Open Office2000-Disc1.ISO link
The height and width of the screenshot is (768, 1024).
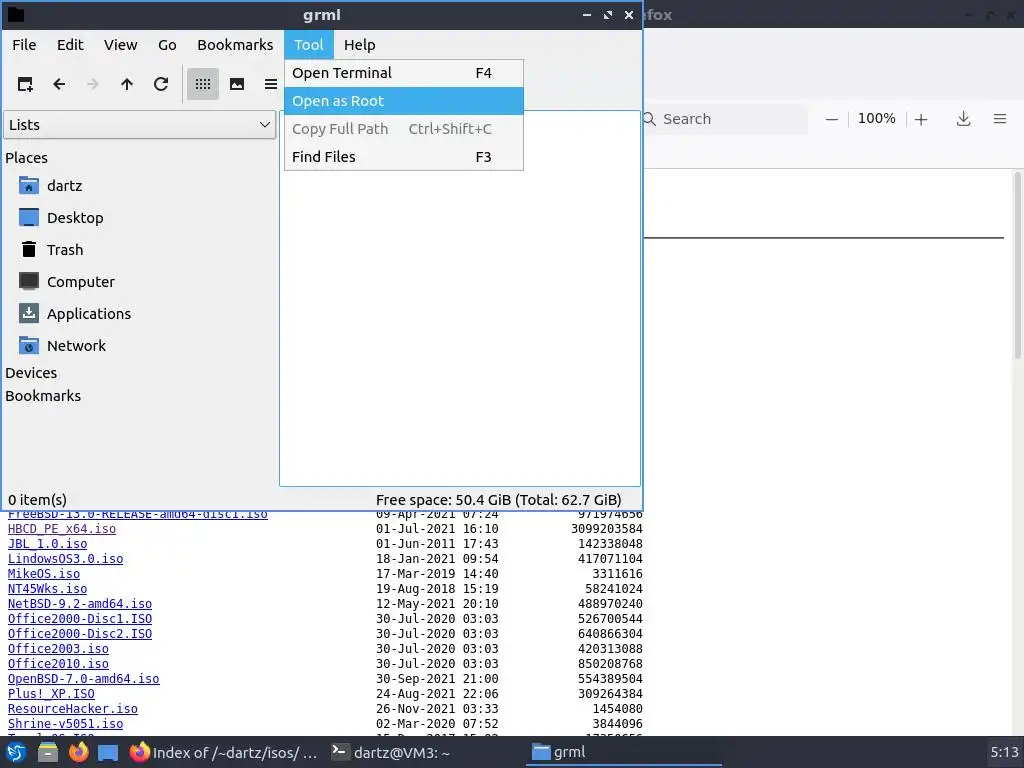point(80,619)
